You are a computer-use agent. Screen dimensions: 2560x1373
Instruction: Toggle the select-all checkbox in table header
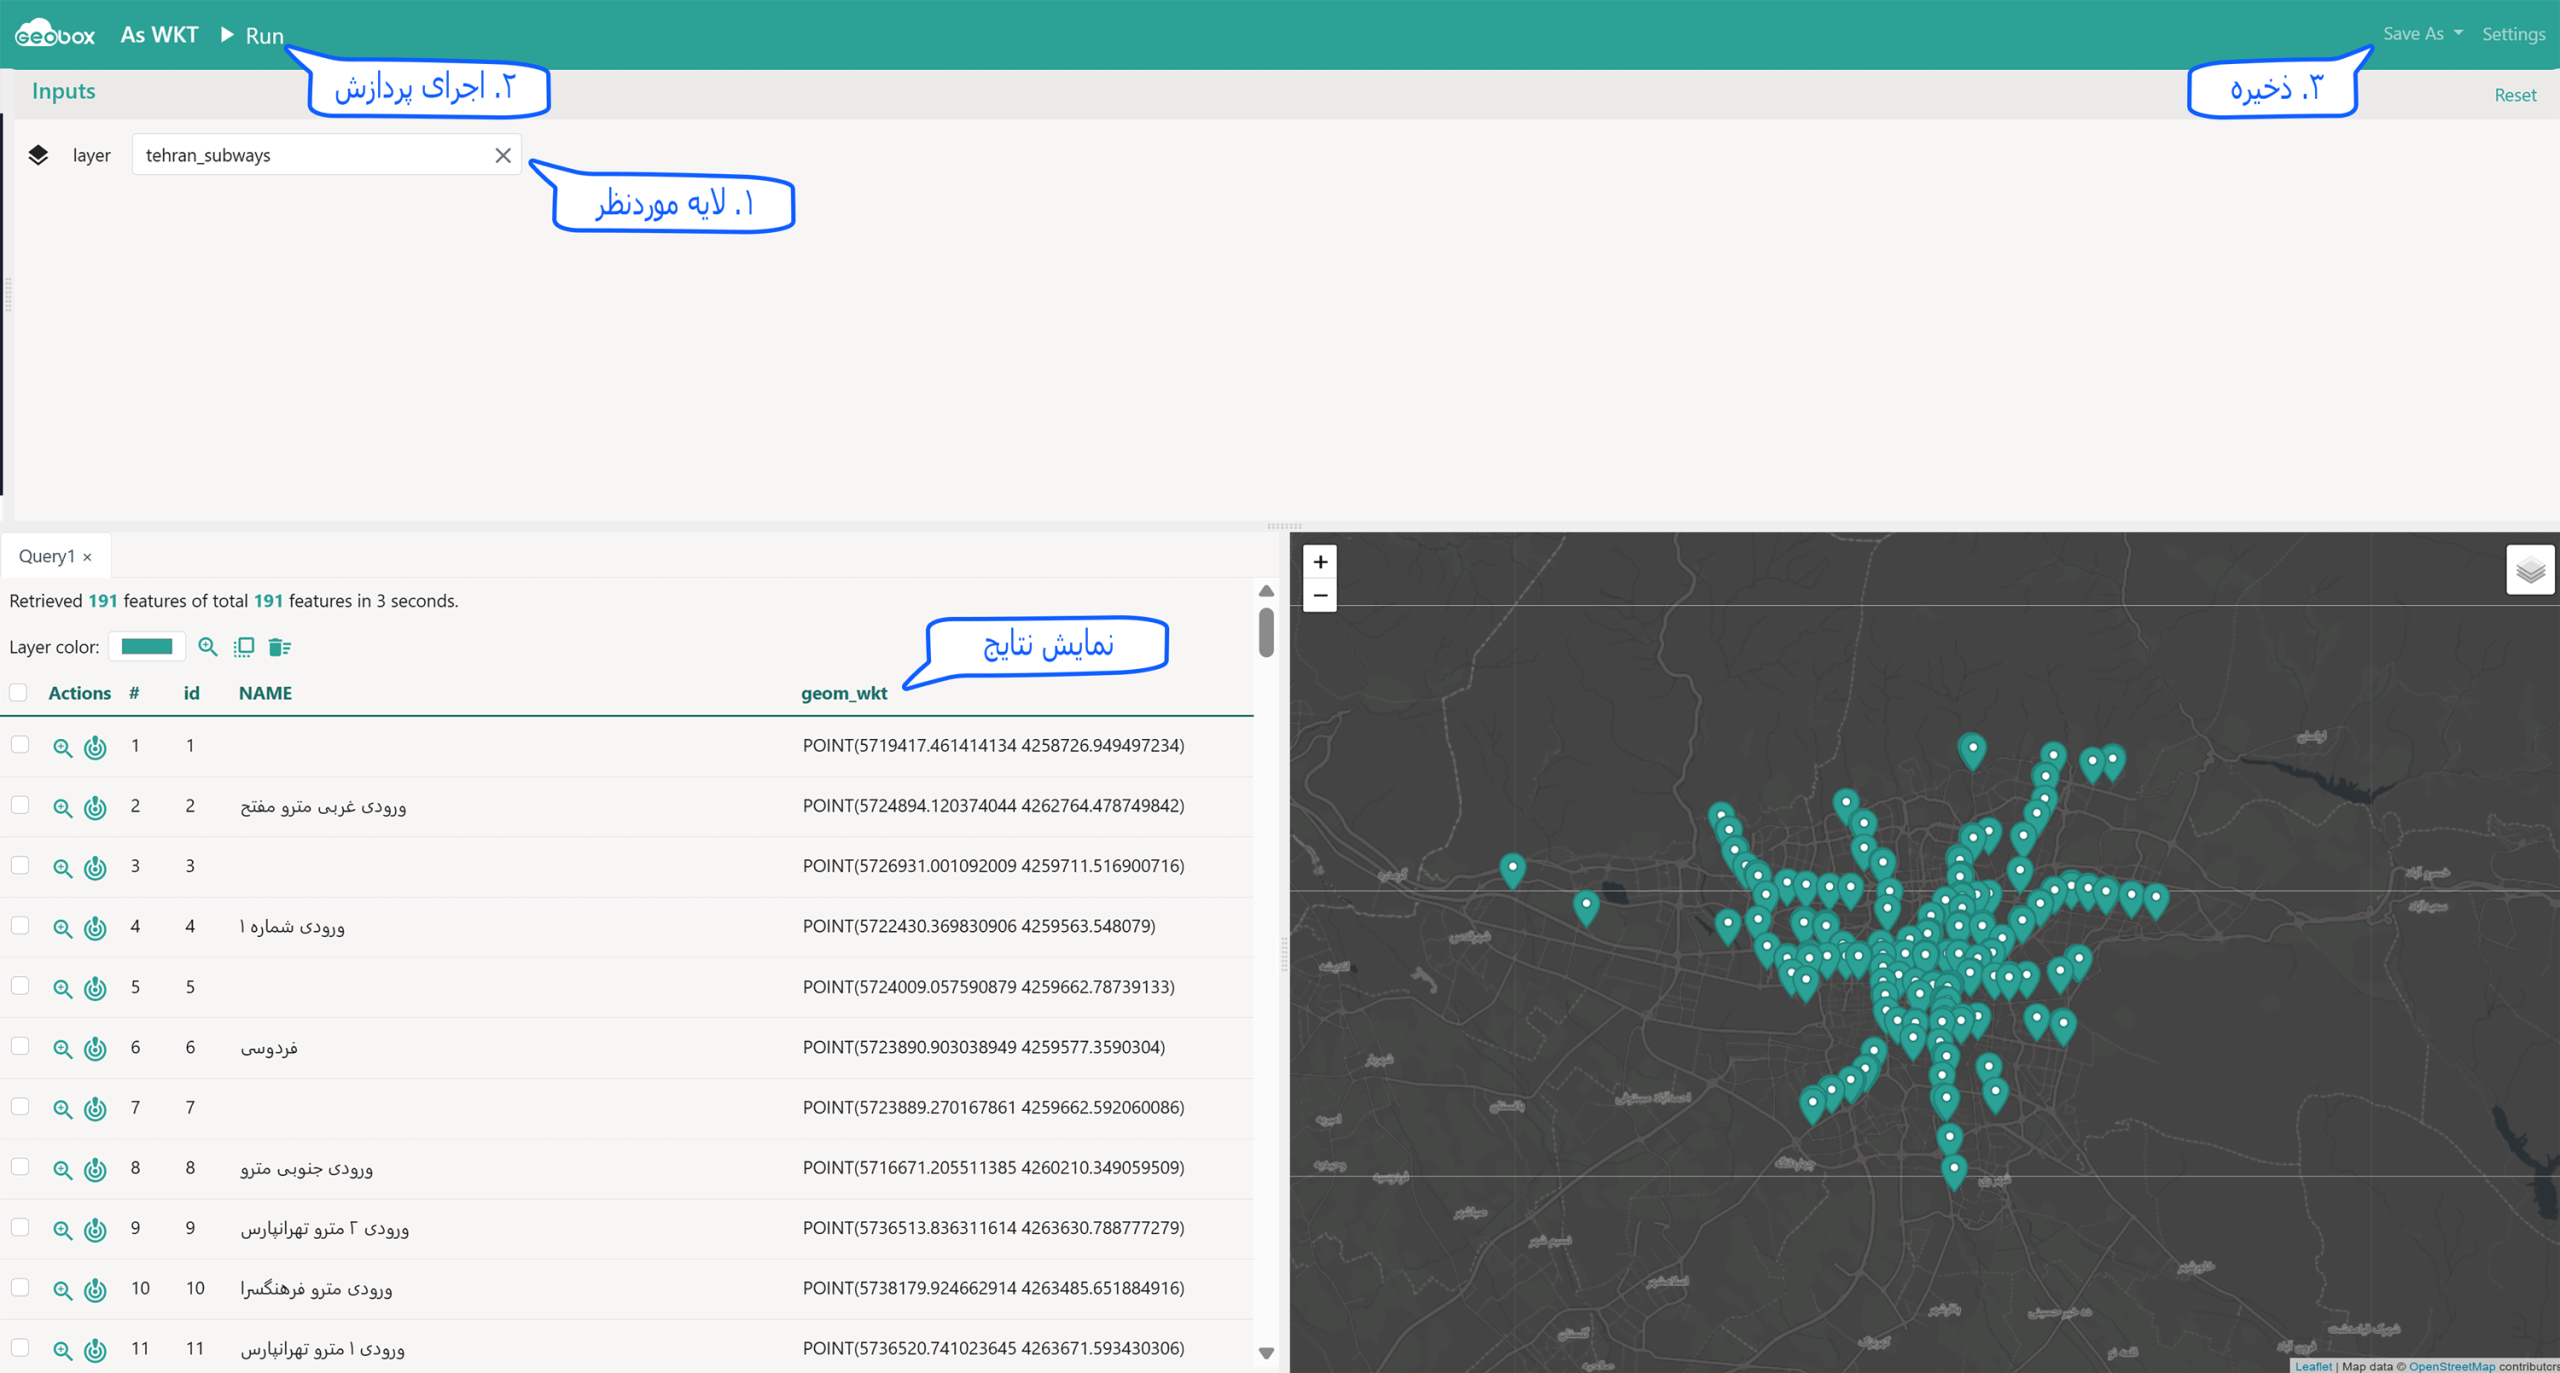coord(19,692)
